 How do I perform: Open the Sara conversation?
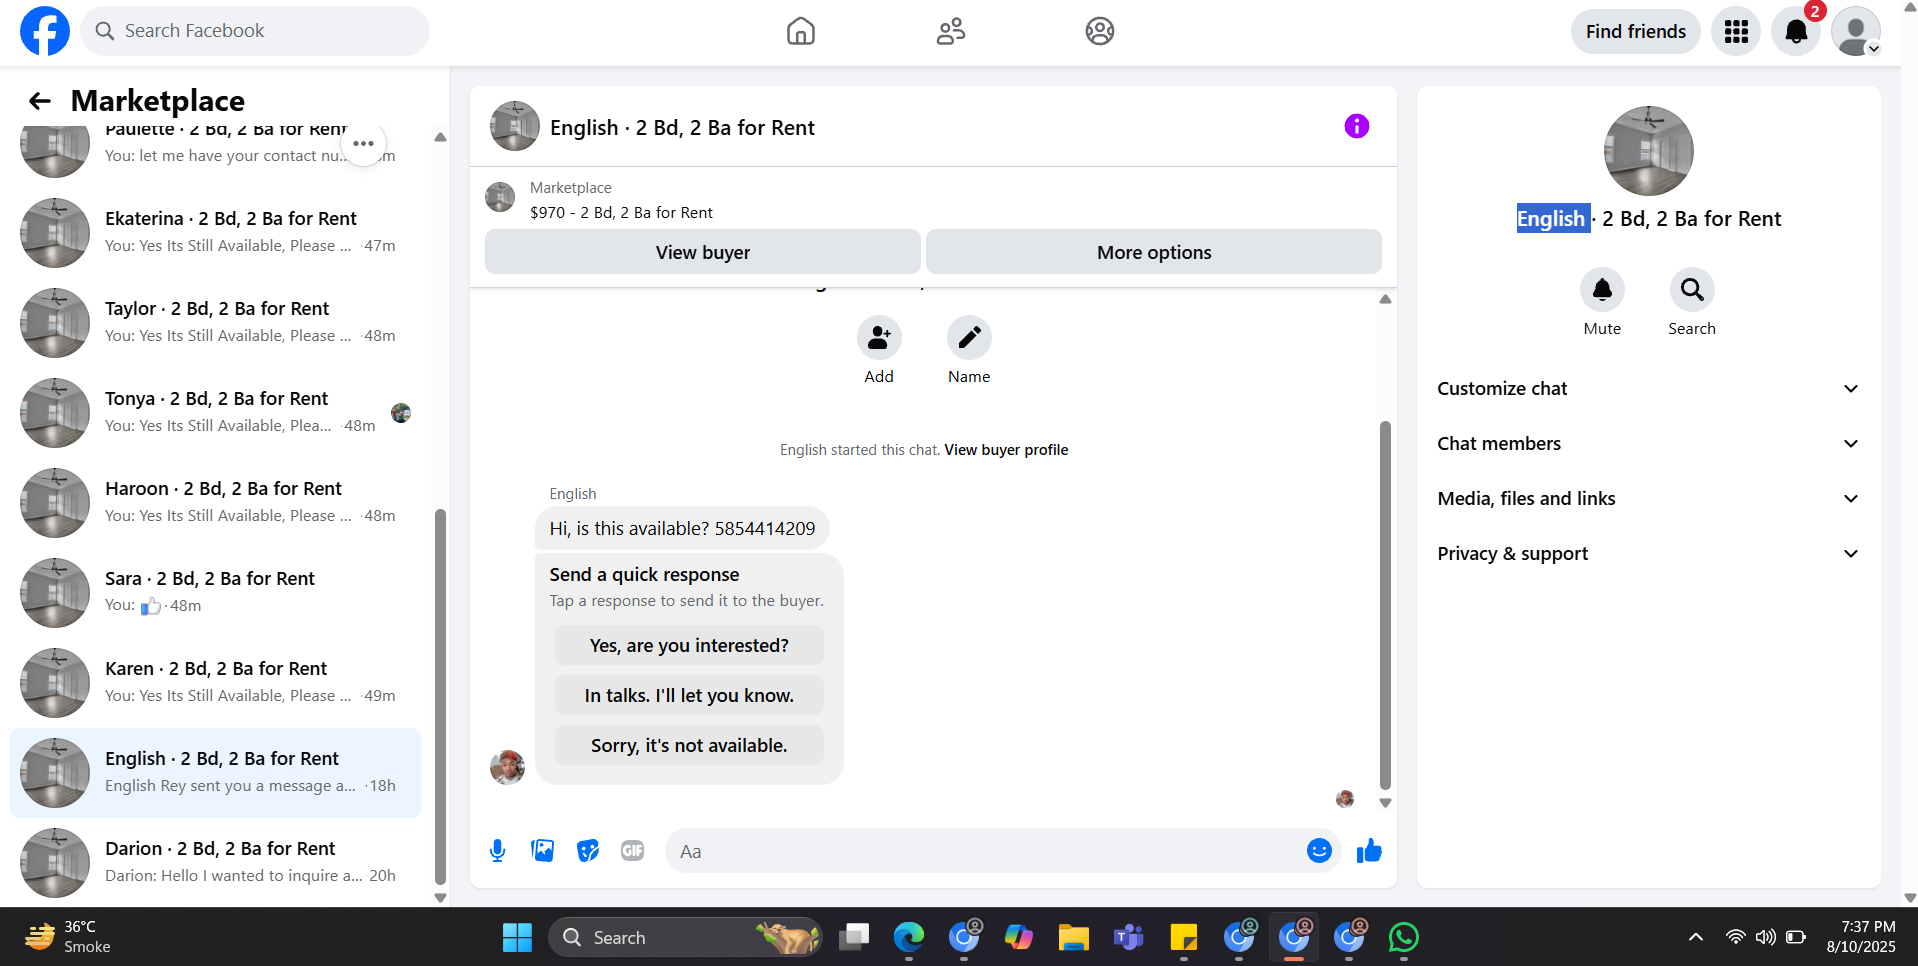215,592
